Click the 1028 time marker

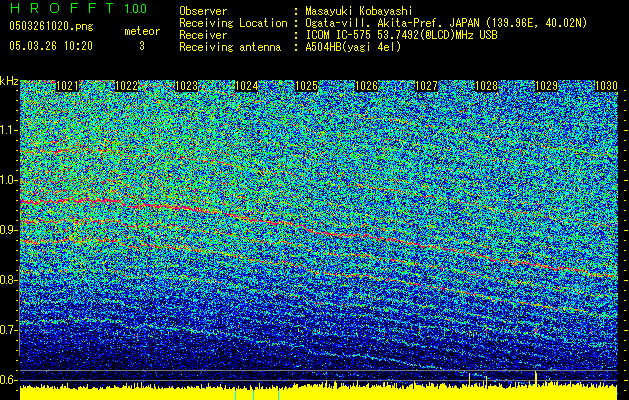click(x=486, y=86)
